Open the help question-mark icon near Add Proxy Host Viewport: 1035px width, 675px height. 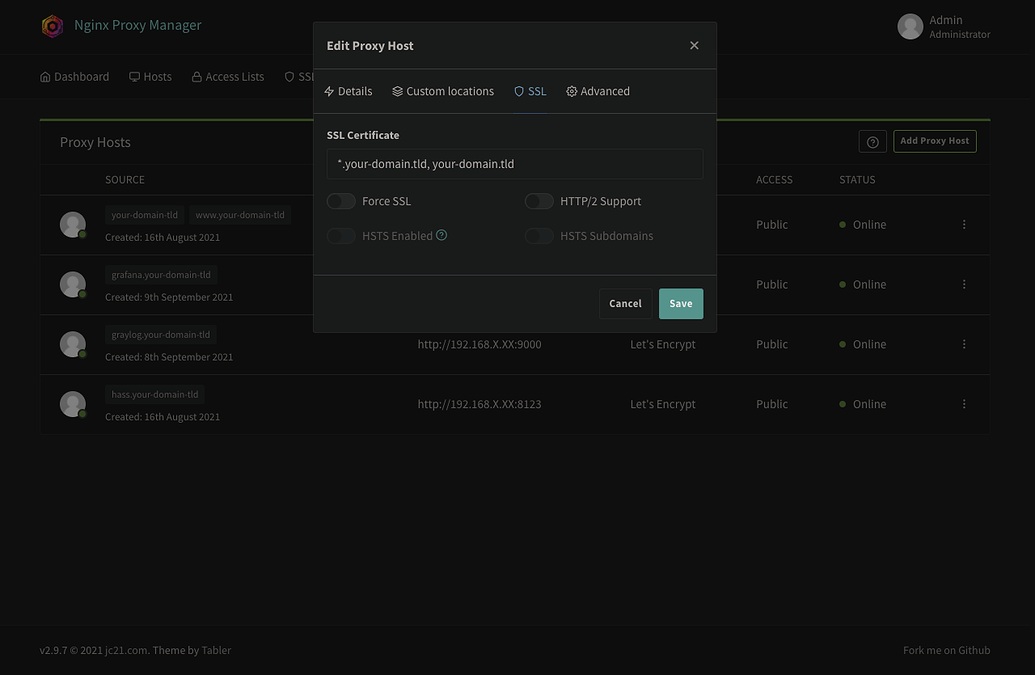click(872, 141)
